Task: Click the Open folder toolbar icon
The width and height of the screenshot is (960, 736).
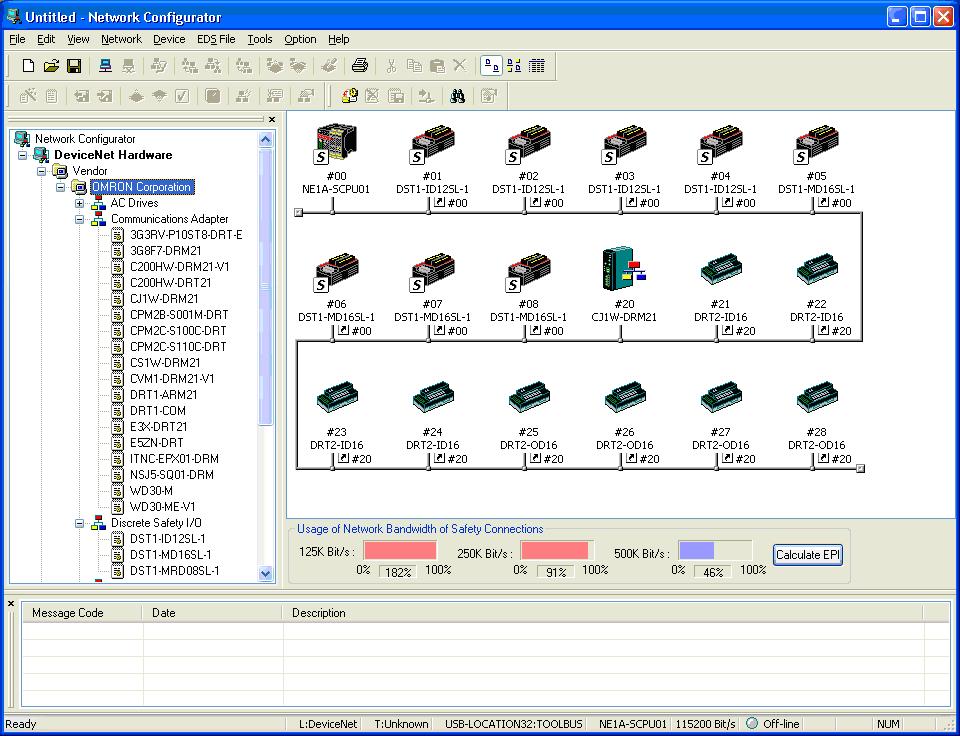Action: (51, 66)
